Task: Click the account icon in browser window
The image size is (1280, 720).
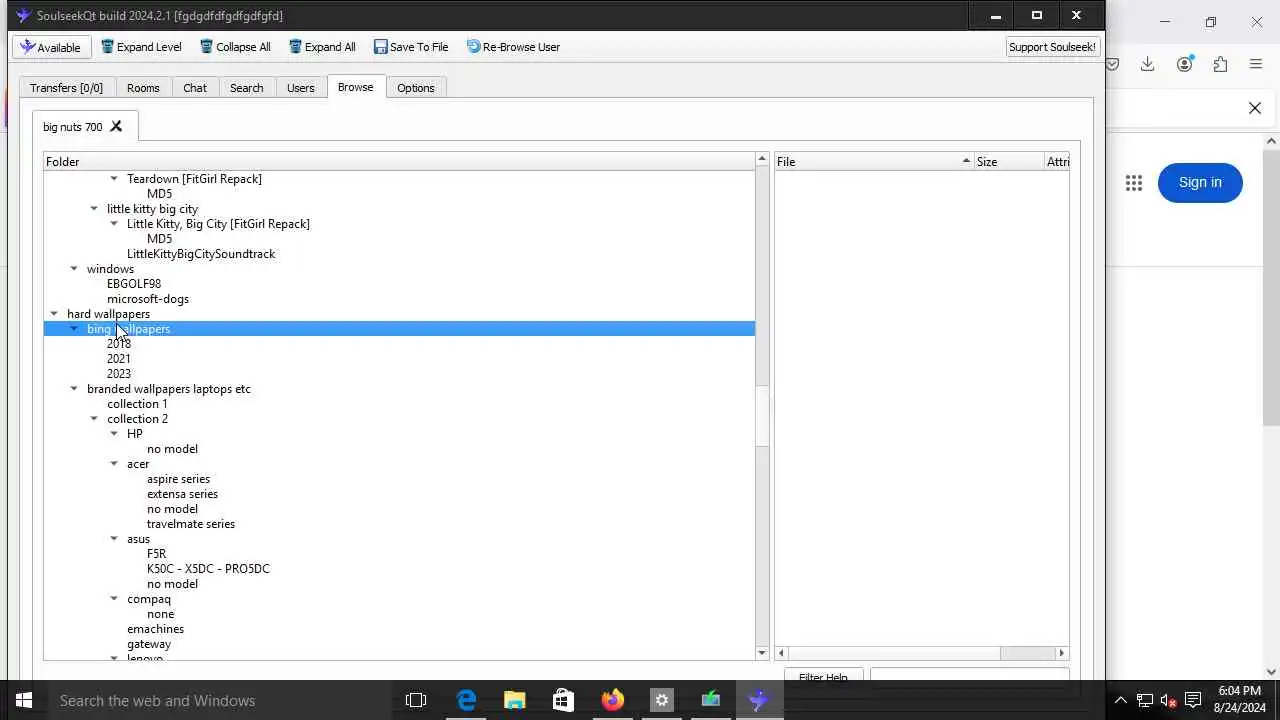Action: [x=1185, y=64]
